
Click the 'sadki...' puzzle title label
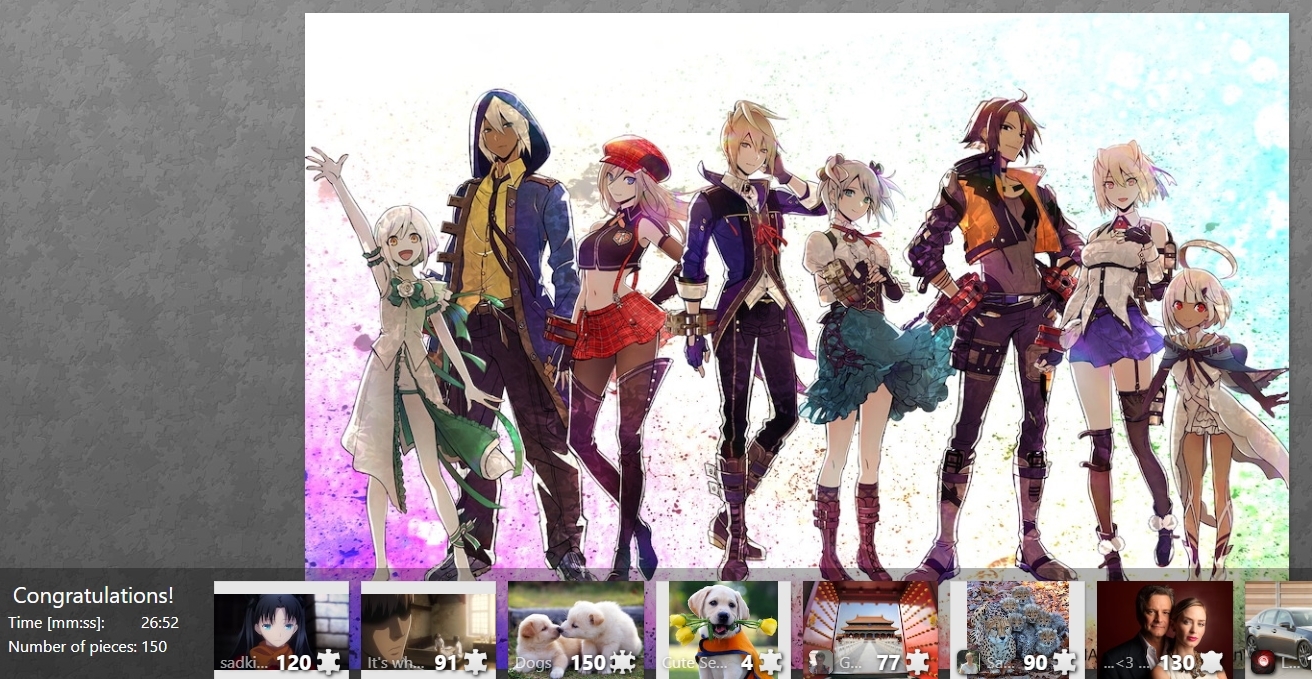(245, 663)
